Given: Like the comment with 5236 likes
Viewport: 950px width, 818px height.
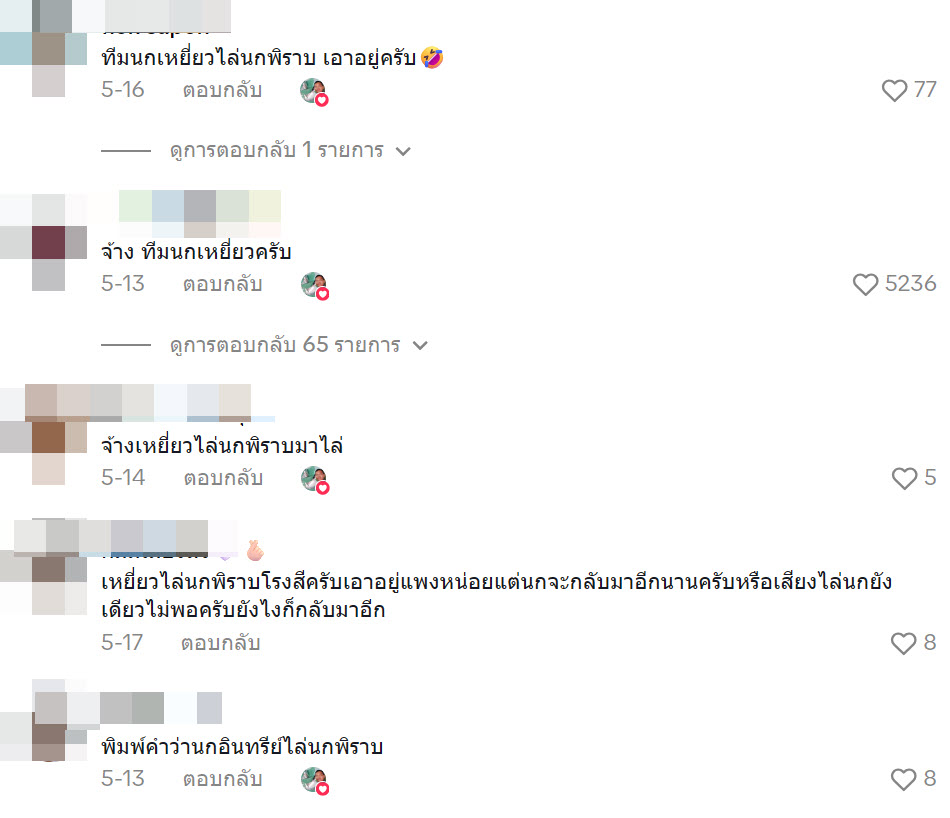Looking at the screenshot, I should point(865,284).
